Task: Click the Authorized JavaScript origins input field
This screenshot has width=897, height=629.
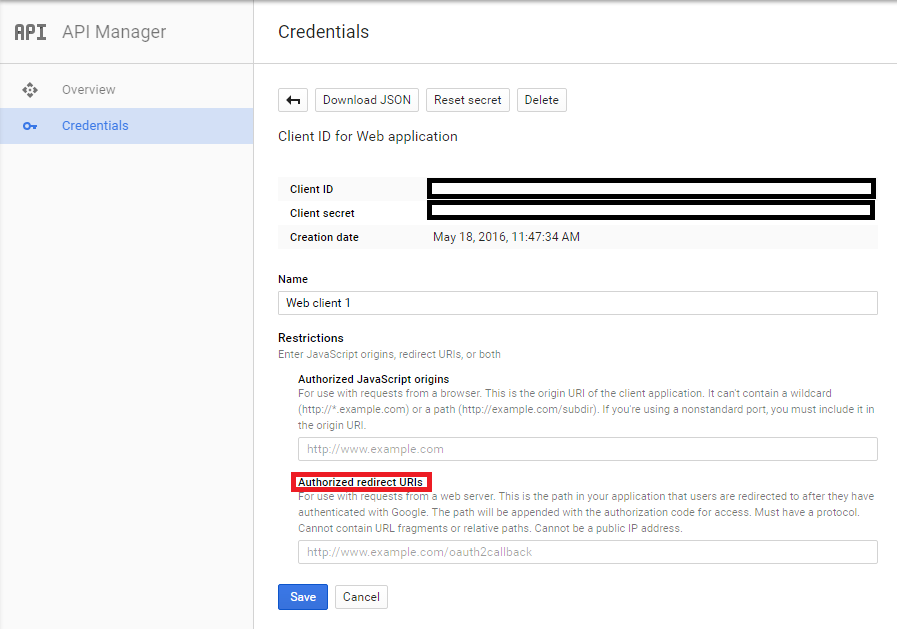Action: [588, 449]
